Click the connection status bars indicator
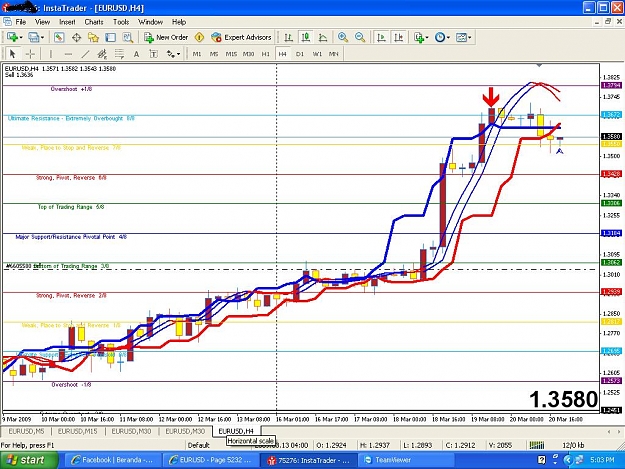The height and width of the screenshot is (469, 625). coord(537,445)
